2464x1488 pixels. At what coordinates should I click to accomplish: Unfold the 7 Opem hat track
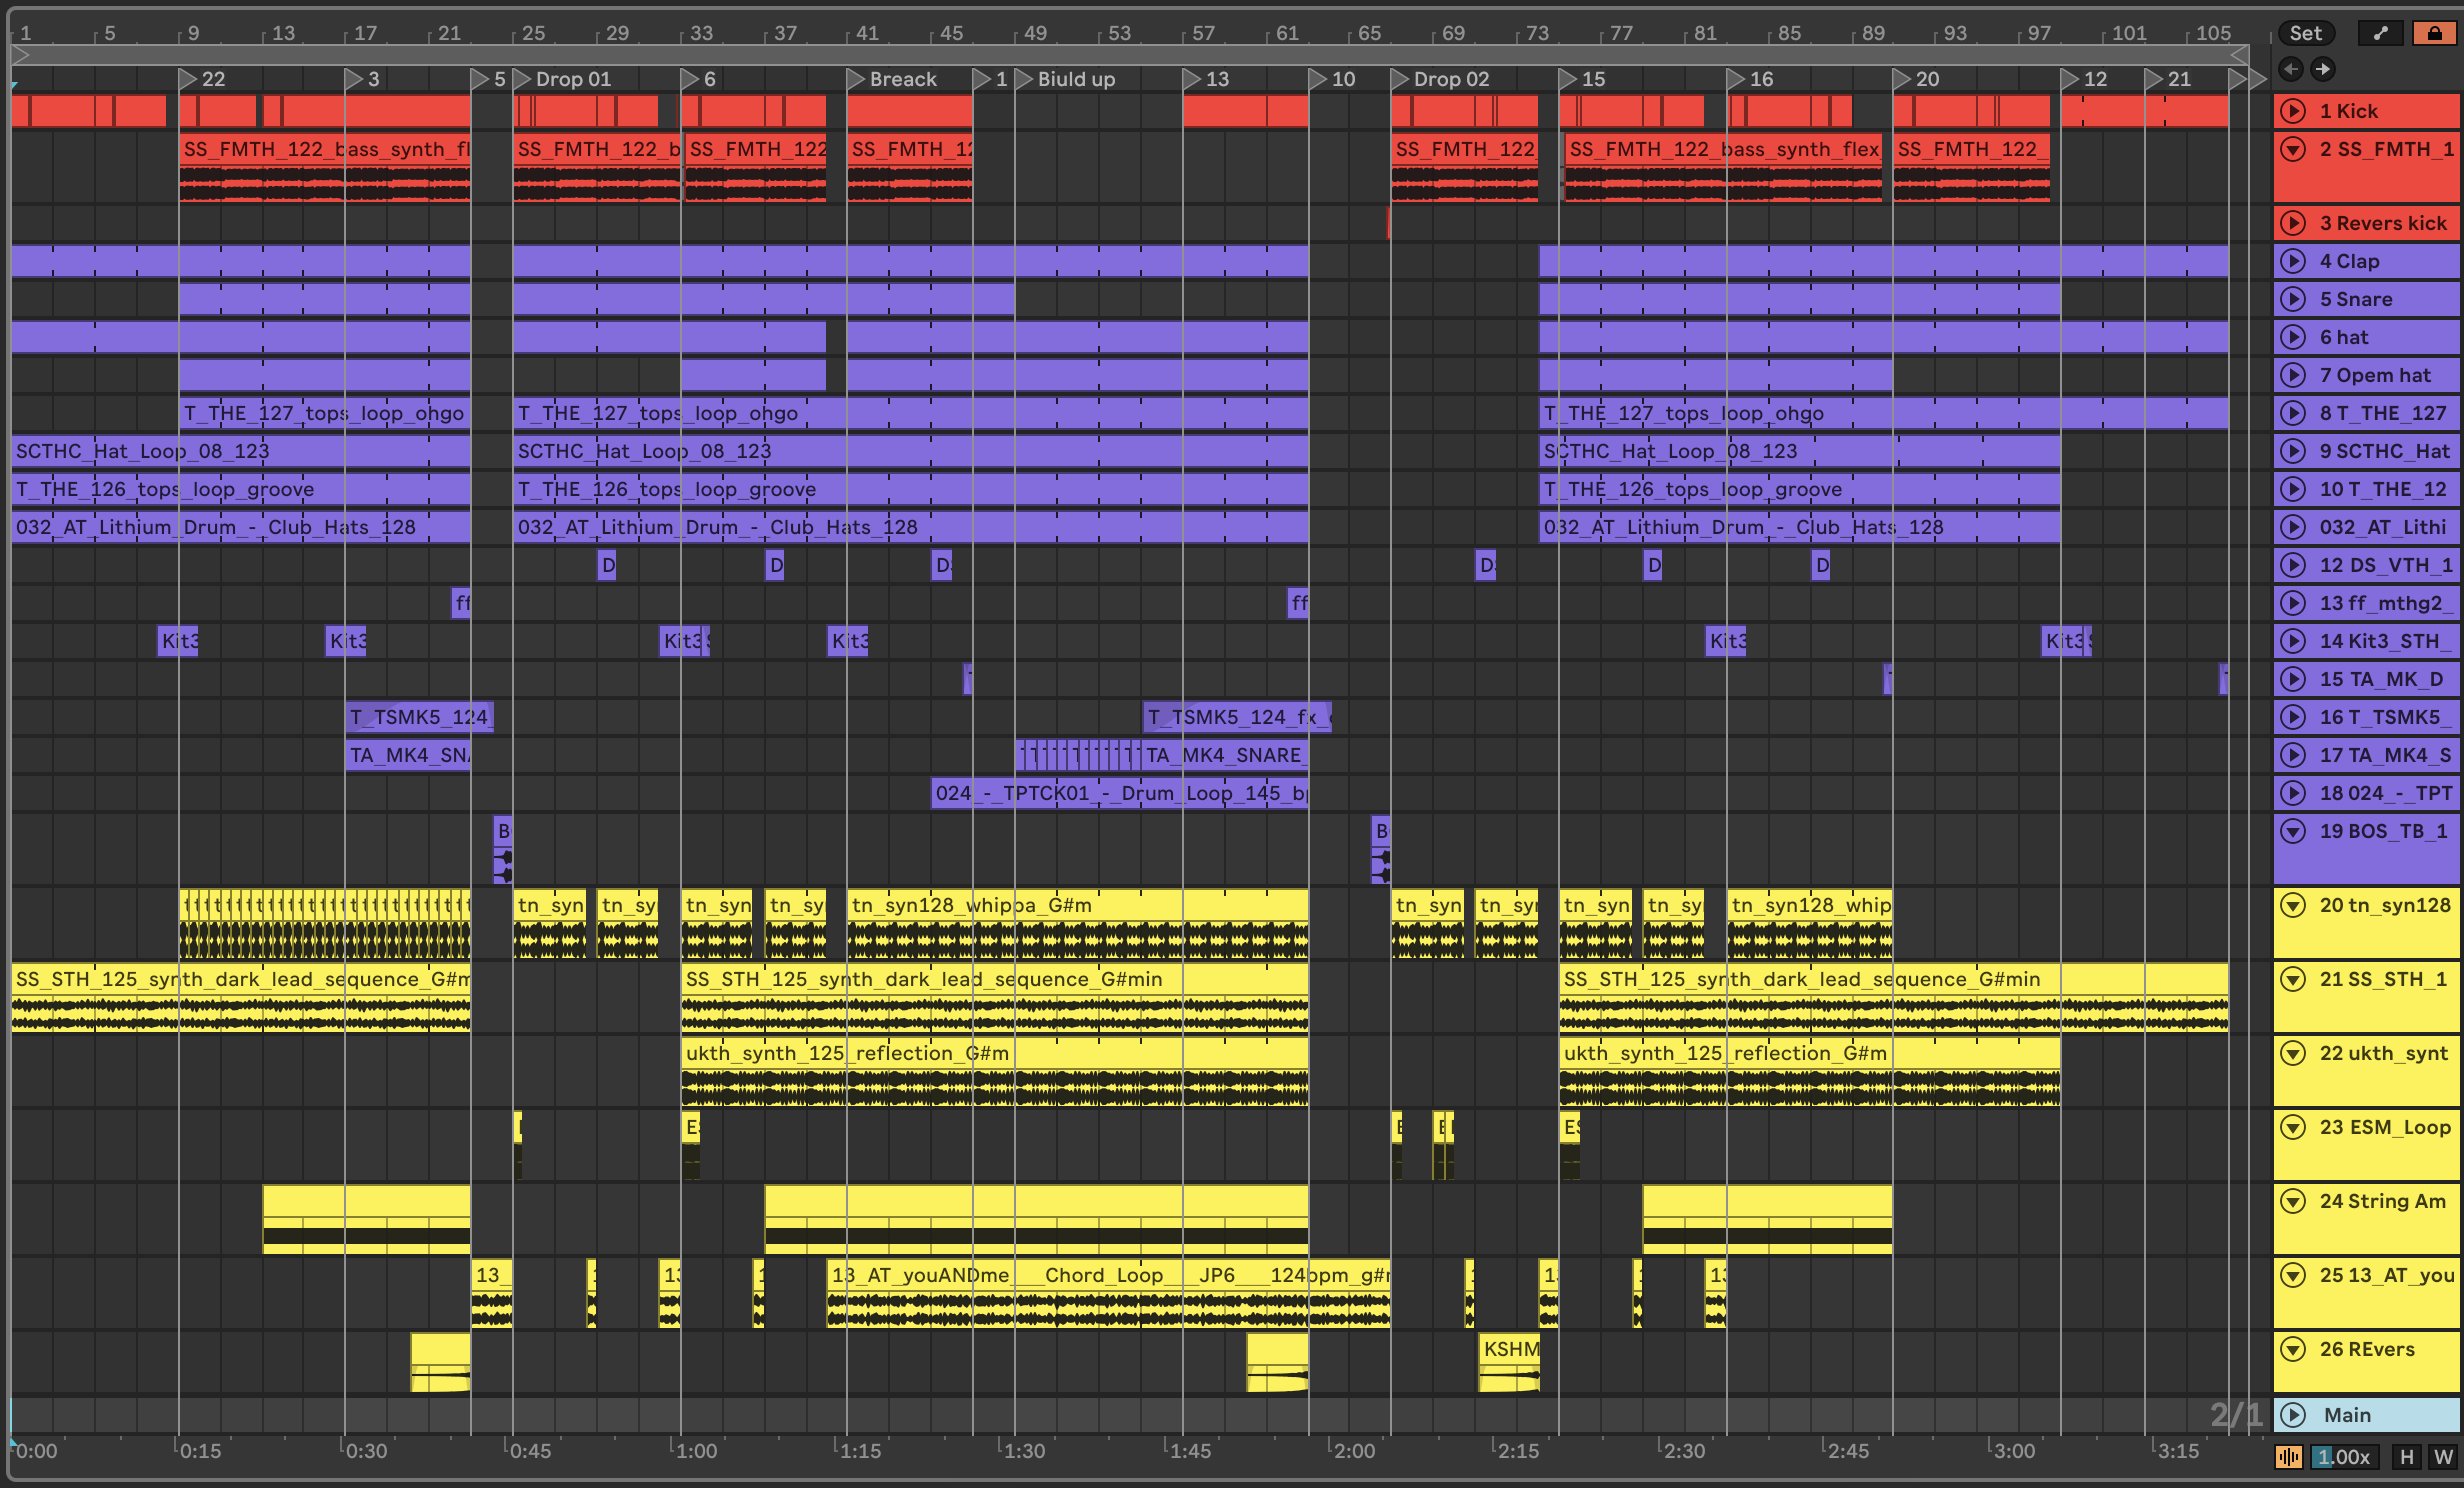click(2293, 375)
